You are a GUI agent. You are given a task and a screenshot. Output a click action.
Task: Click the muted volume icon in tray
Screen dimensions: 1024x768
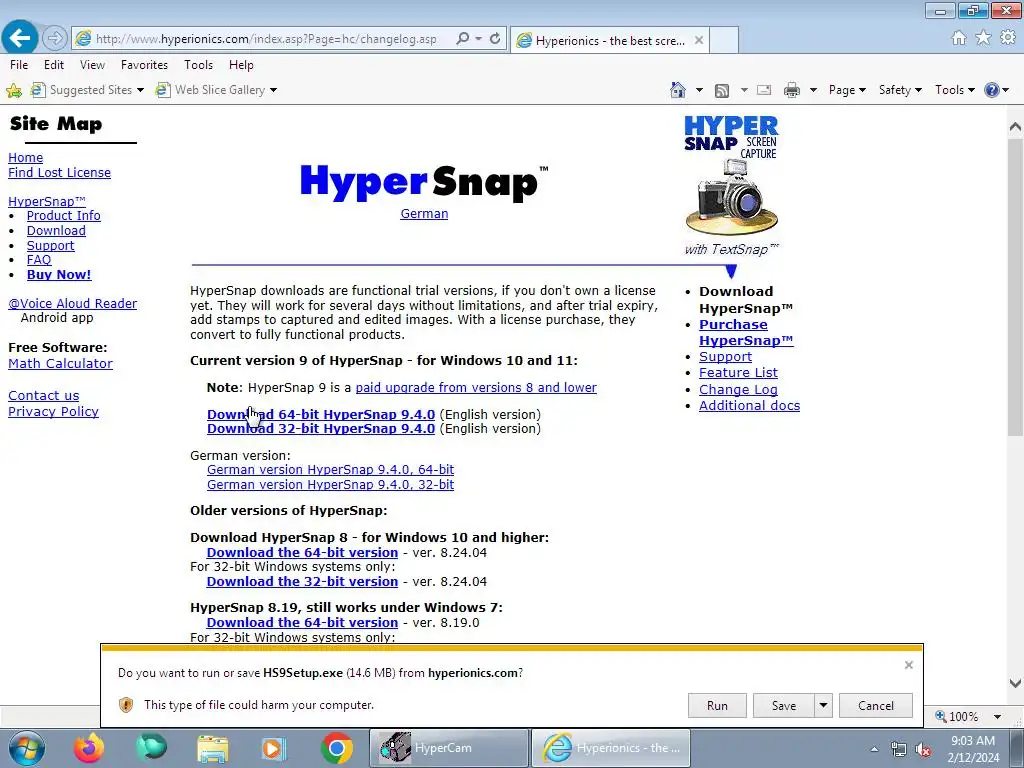coord(923,750)
